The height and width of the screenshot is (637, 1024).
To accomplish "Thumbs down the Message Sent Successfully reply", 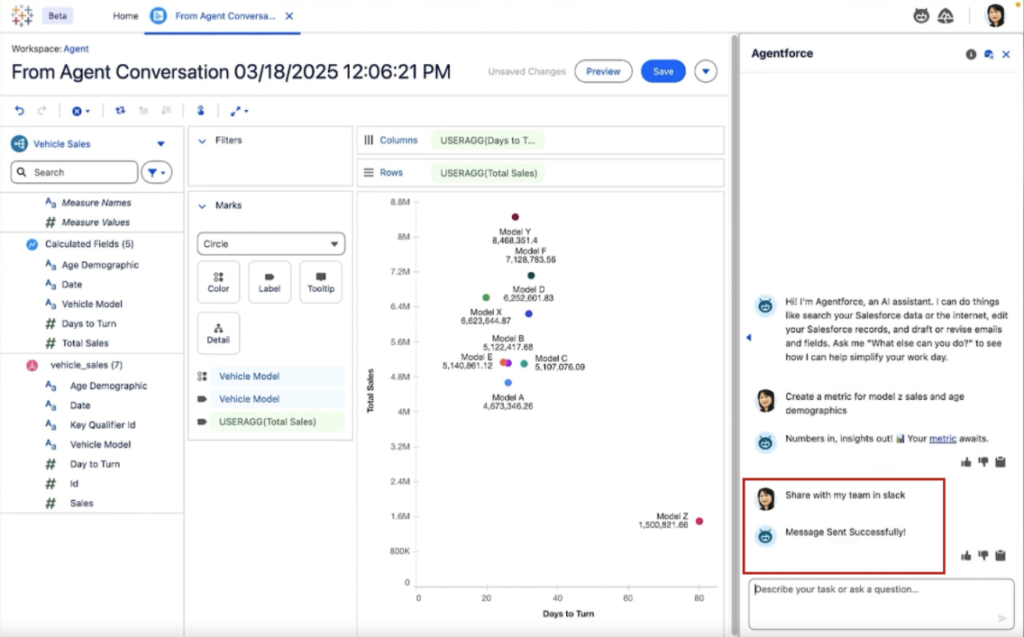I will 983,556.
